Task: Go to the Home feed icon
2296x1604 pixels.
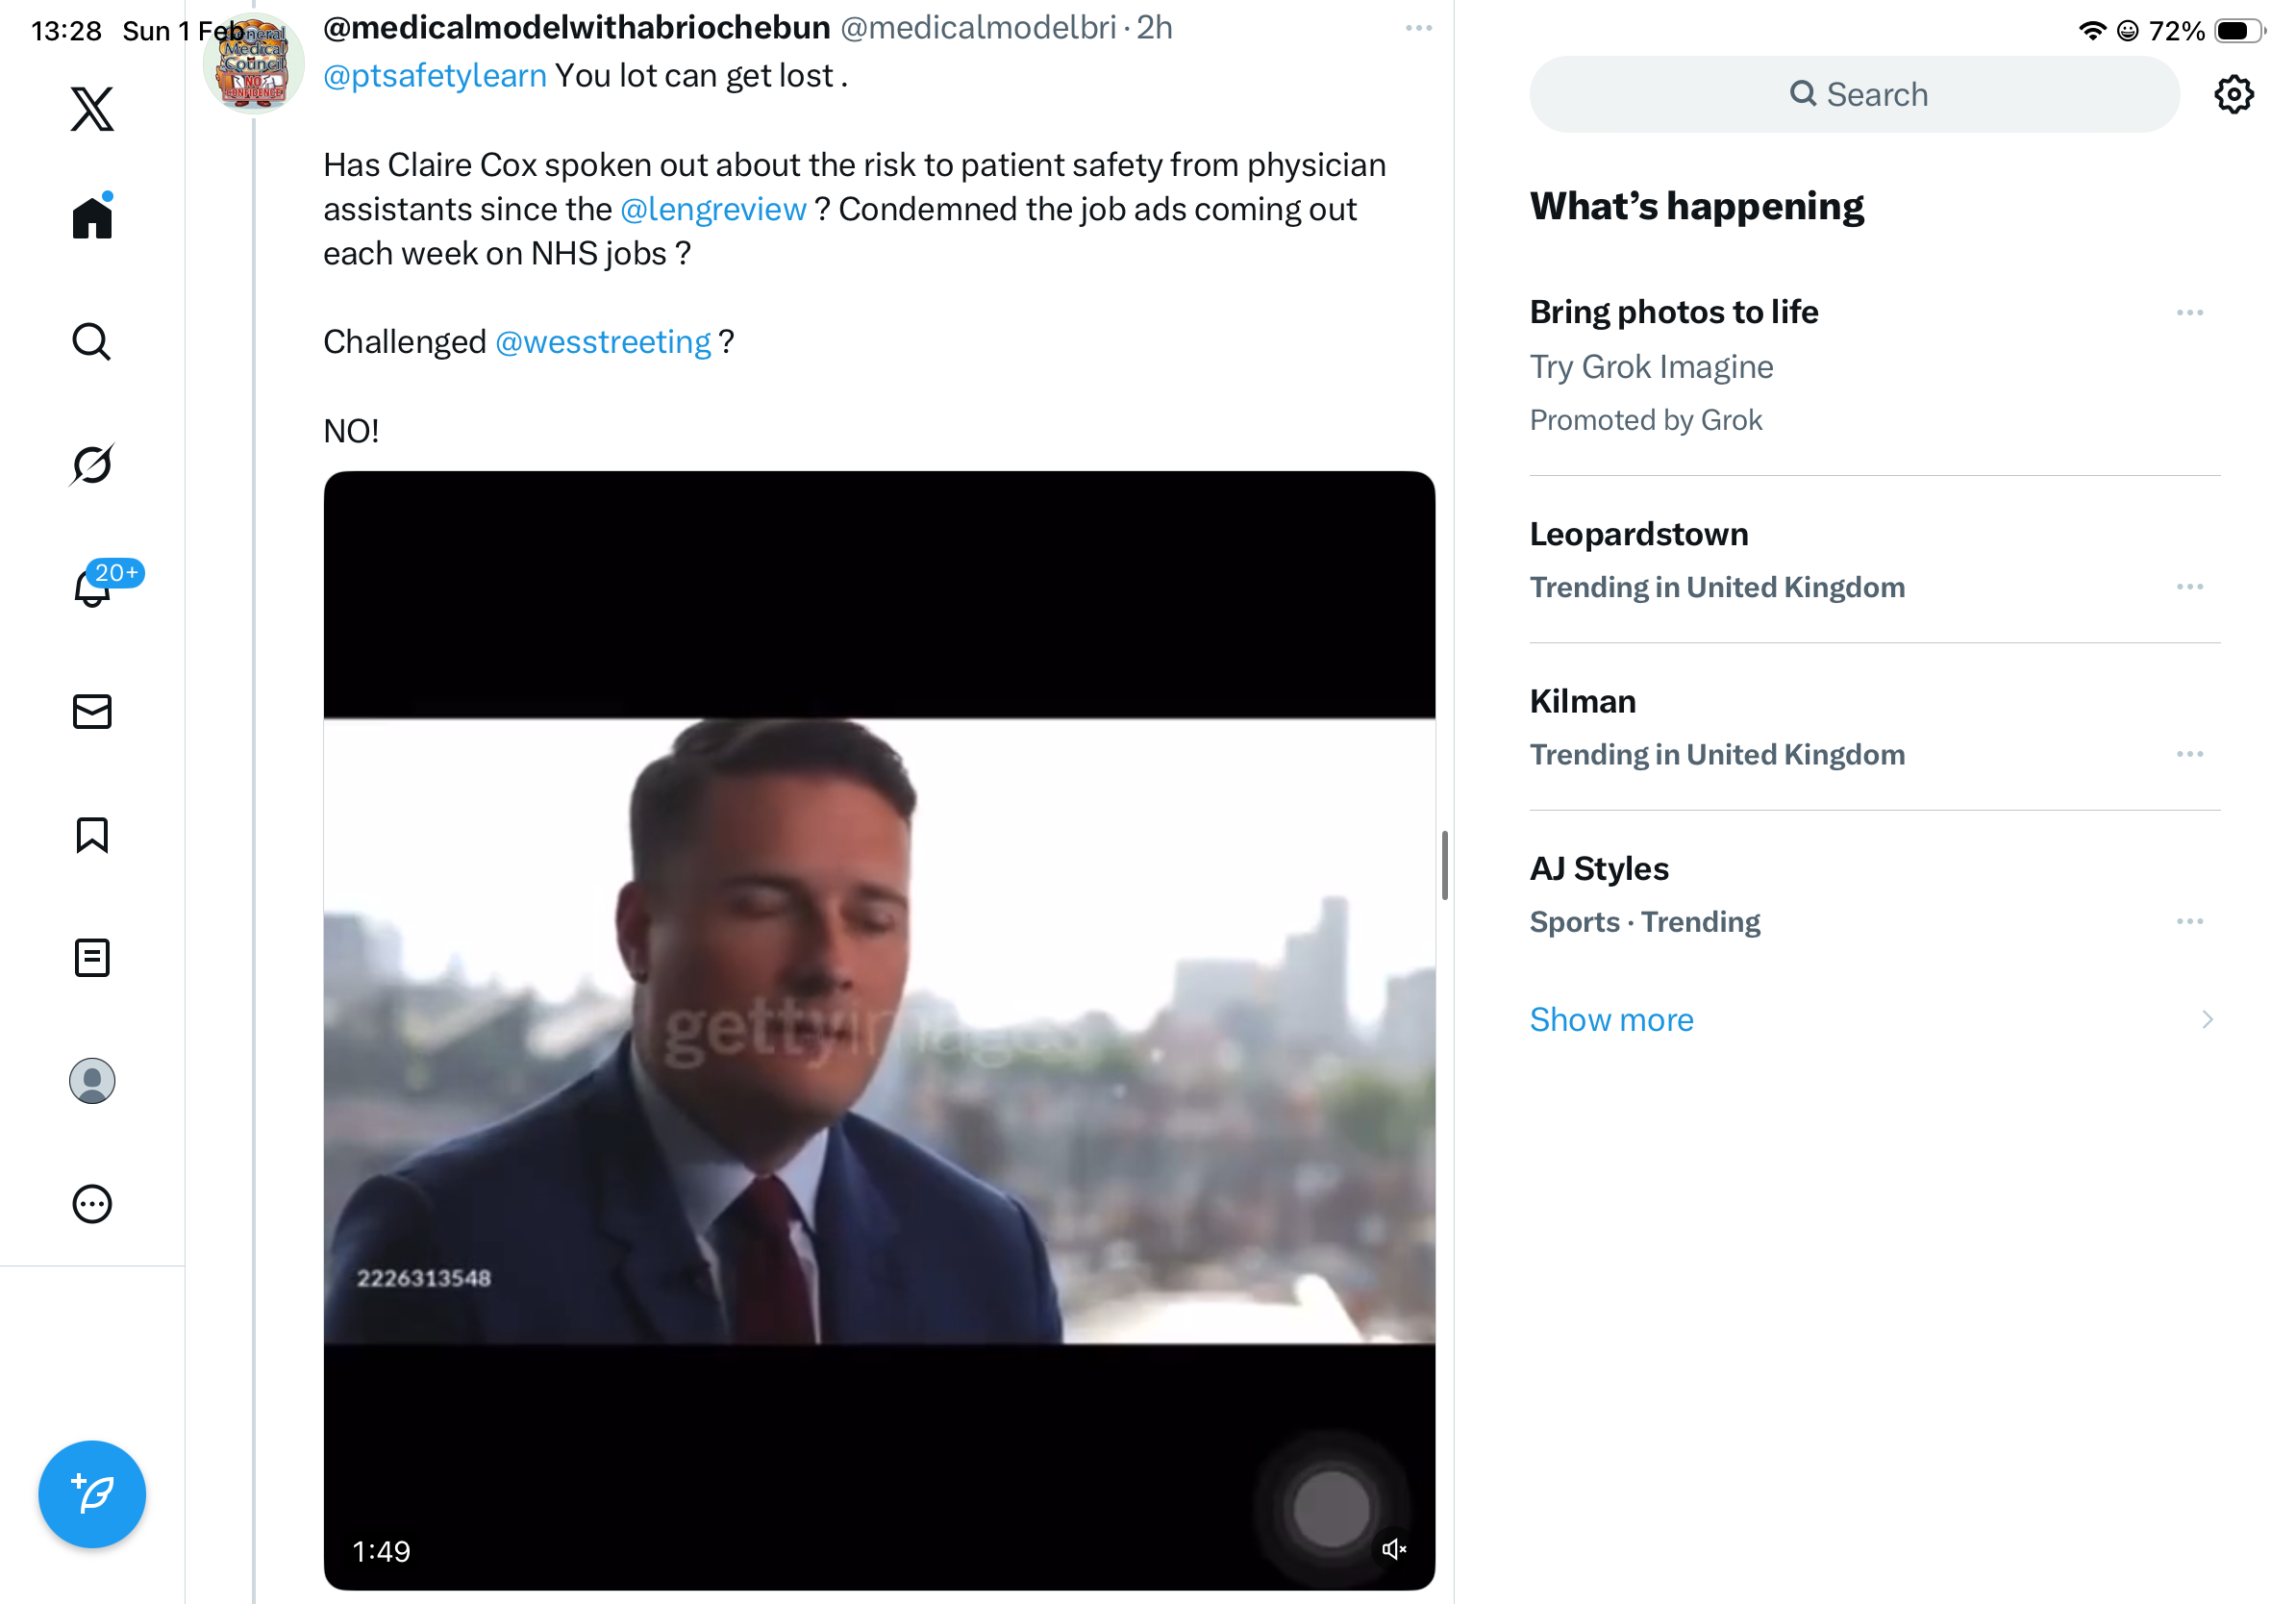Action: coord(92,217)
